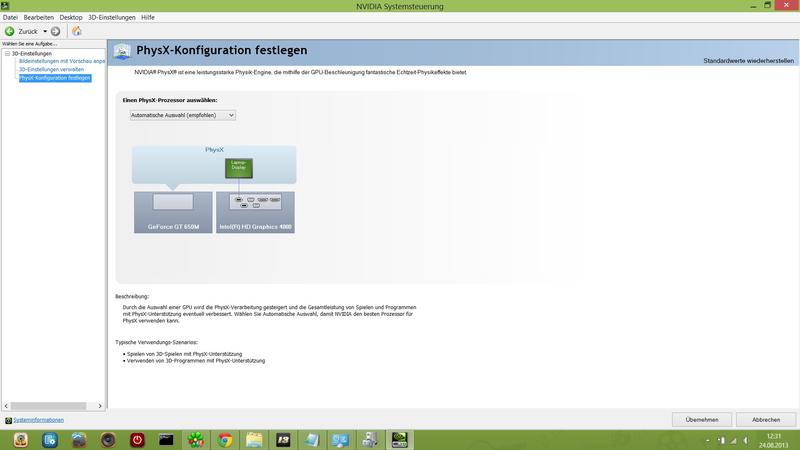Click the task panel's right scroll arrow
This screenshot has height=450, width=800.
(100, 406)
